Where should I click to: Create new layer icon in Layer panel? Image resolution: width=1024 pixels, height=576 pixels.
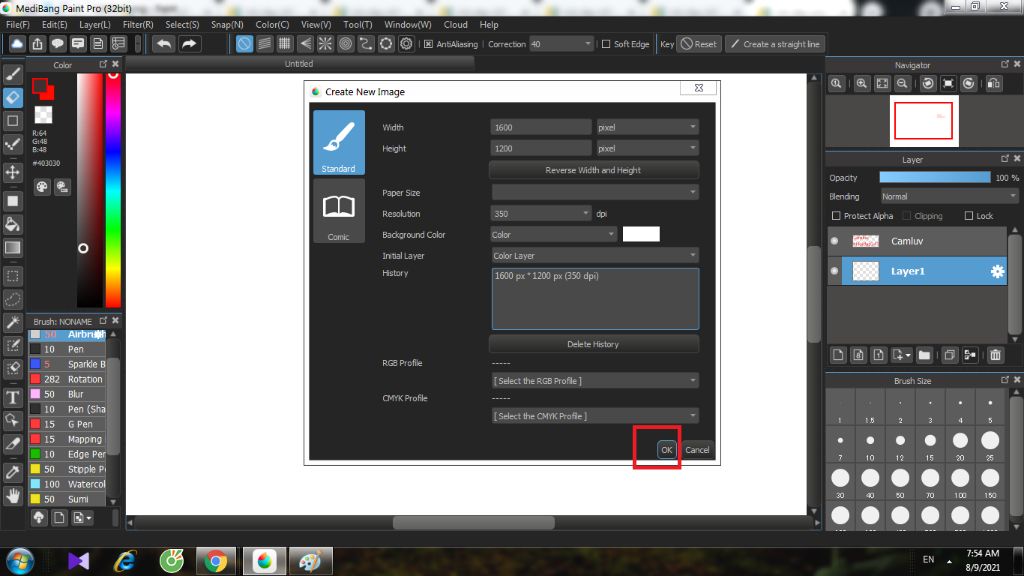[x=838, y=355]
